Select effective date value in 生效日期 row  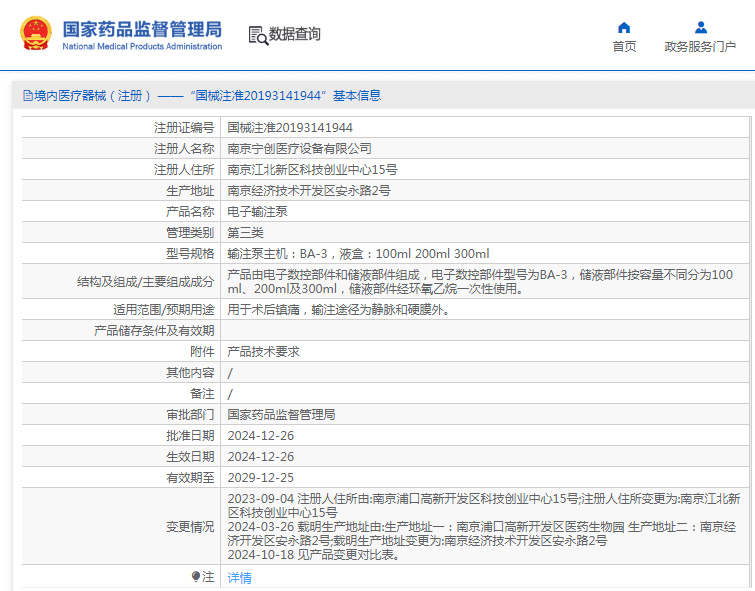(260, 457)
